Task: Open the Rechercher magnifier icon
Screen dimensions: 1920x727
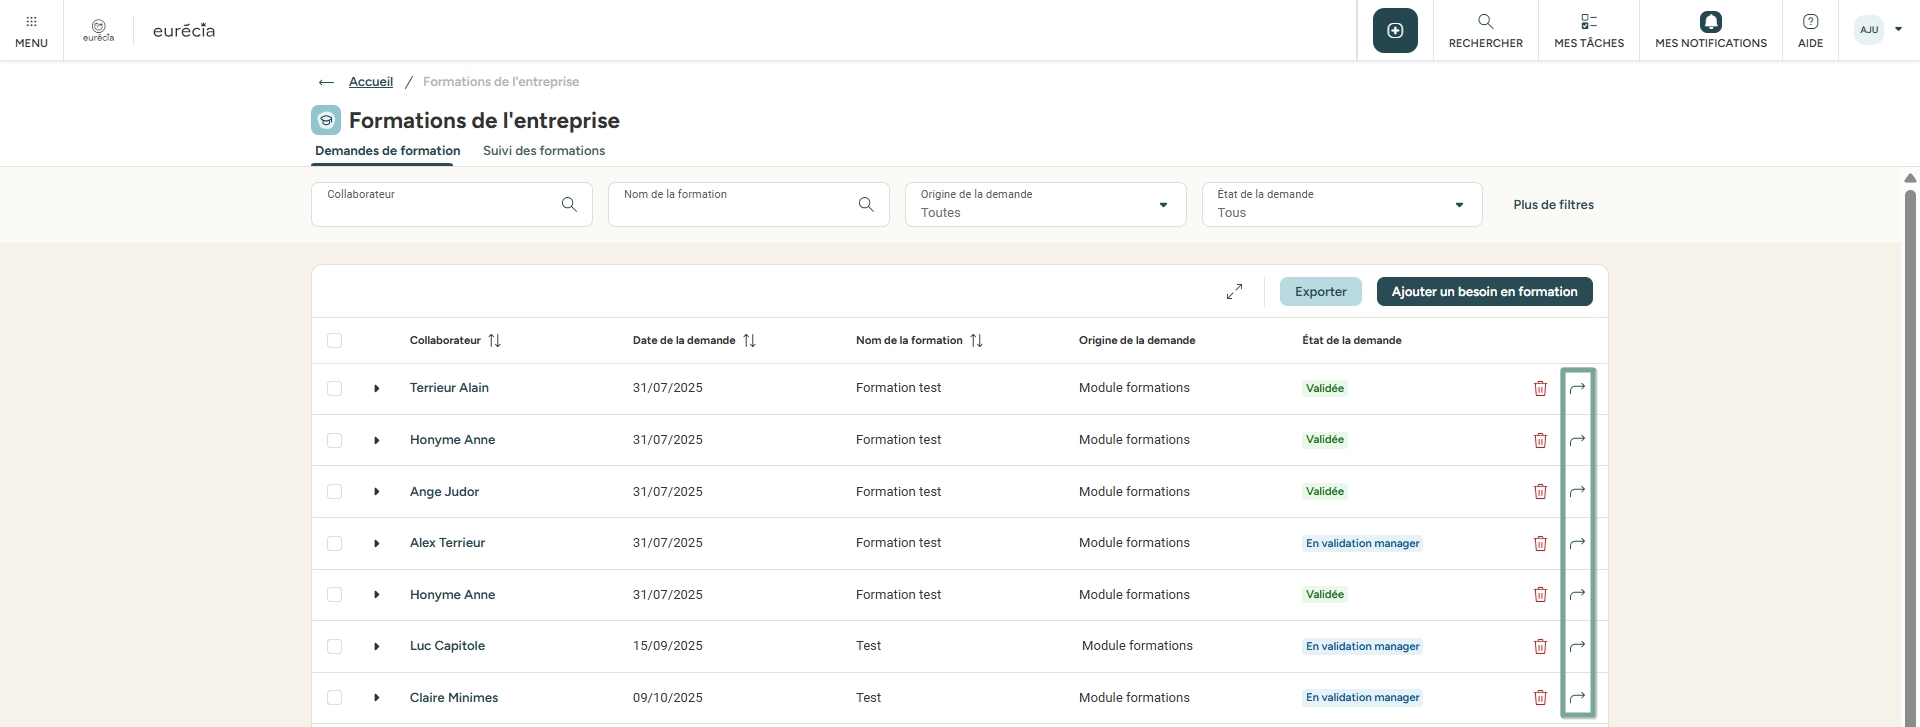Action: coord(1485,22)
